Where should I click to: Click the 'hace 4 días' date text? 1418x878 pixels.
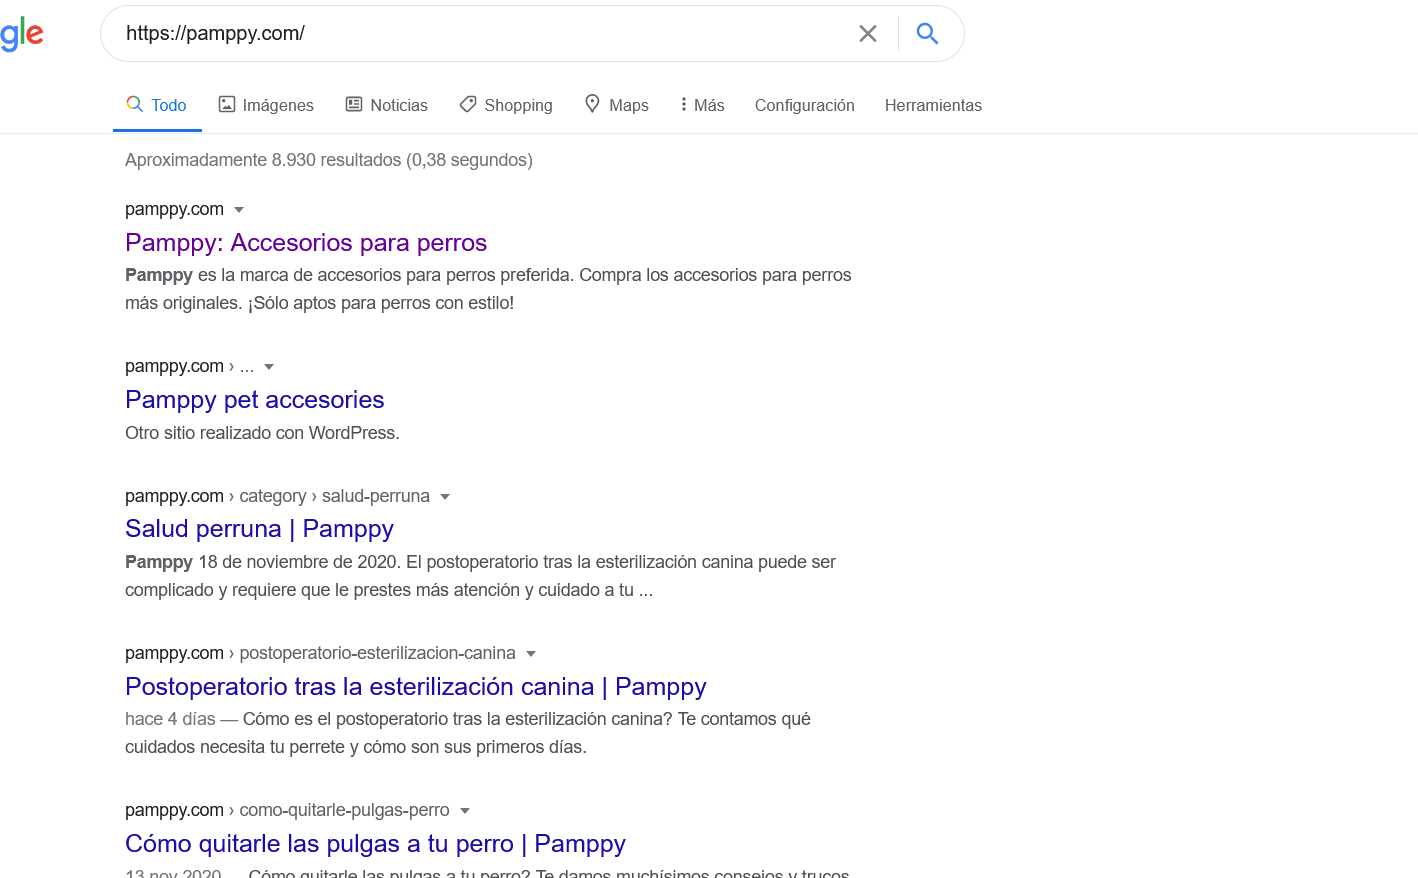click(x=170, y=719)
